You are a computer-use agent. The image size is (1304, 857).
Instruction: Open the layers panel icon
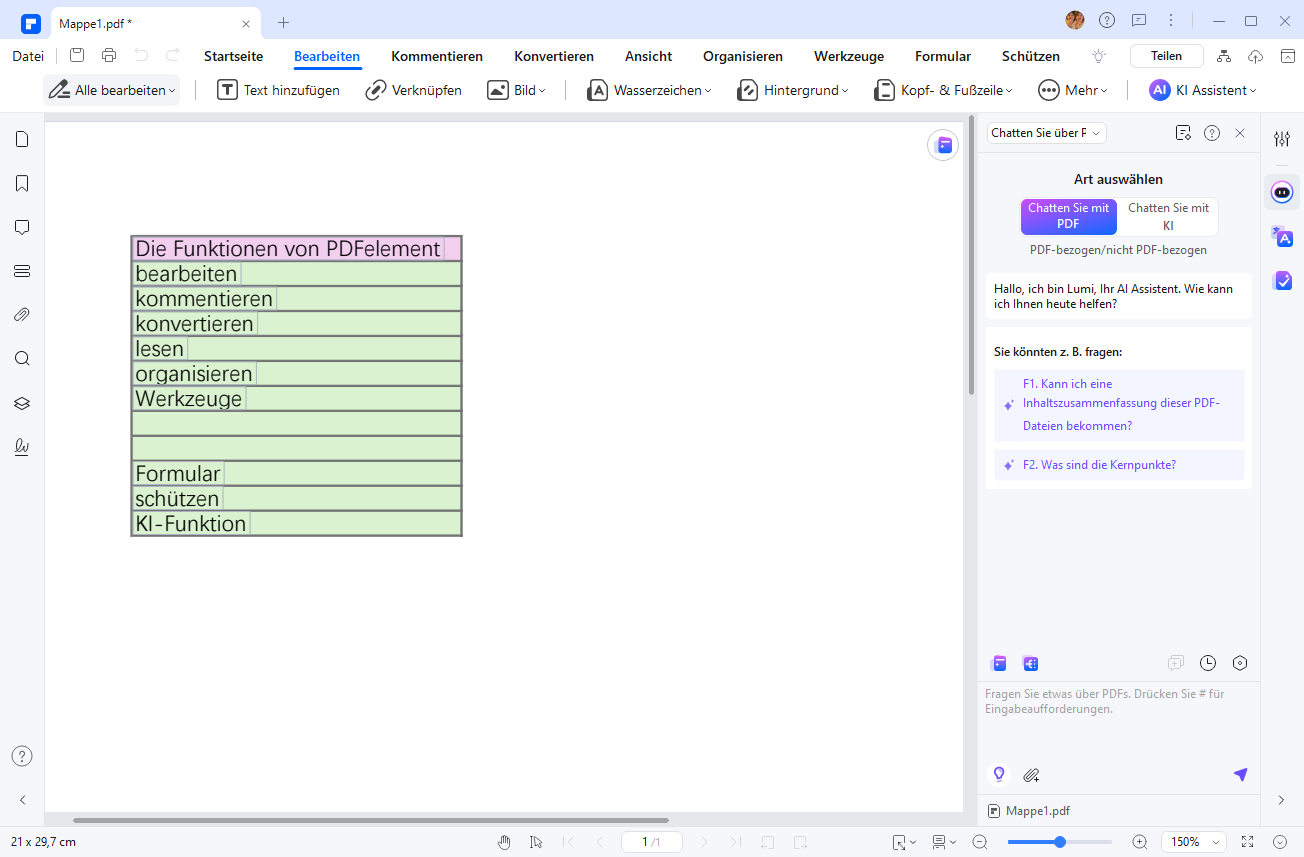pos(22,403)
